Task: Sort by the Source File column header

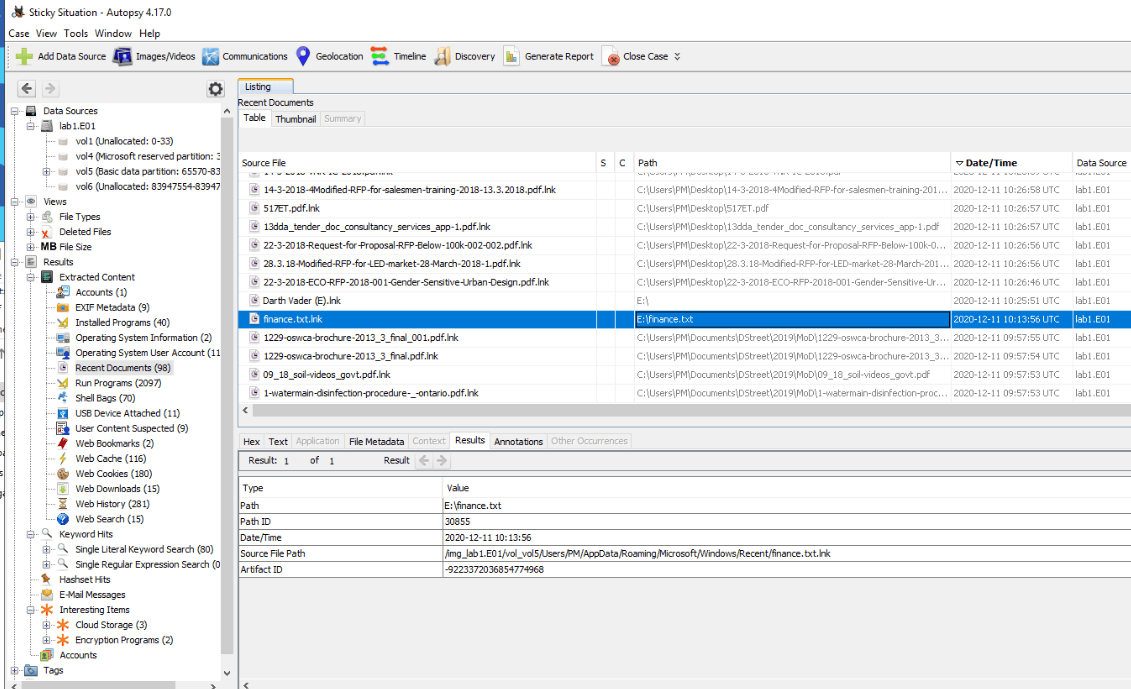Action: pyautogui.click(x=417, y=163)
